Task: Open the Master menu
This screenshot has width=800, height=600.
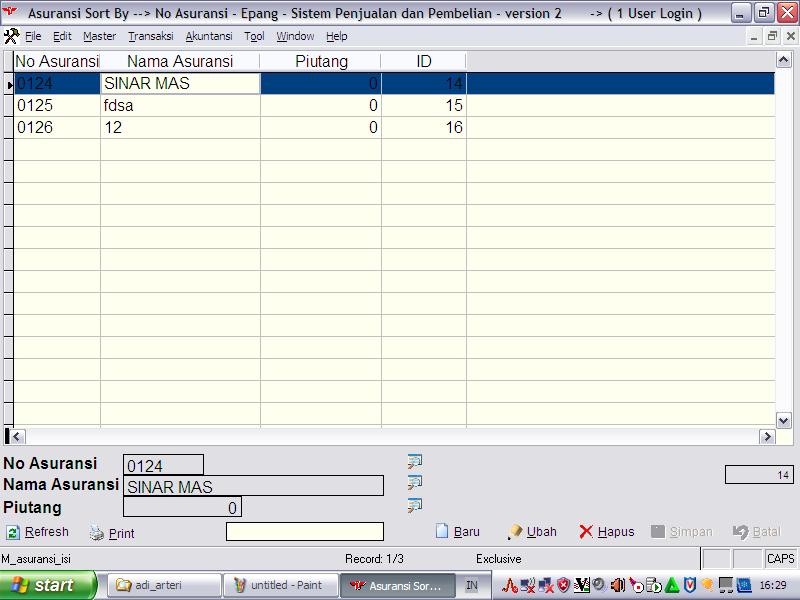Action: tap(99, 36)
